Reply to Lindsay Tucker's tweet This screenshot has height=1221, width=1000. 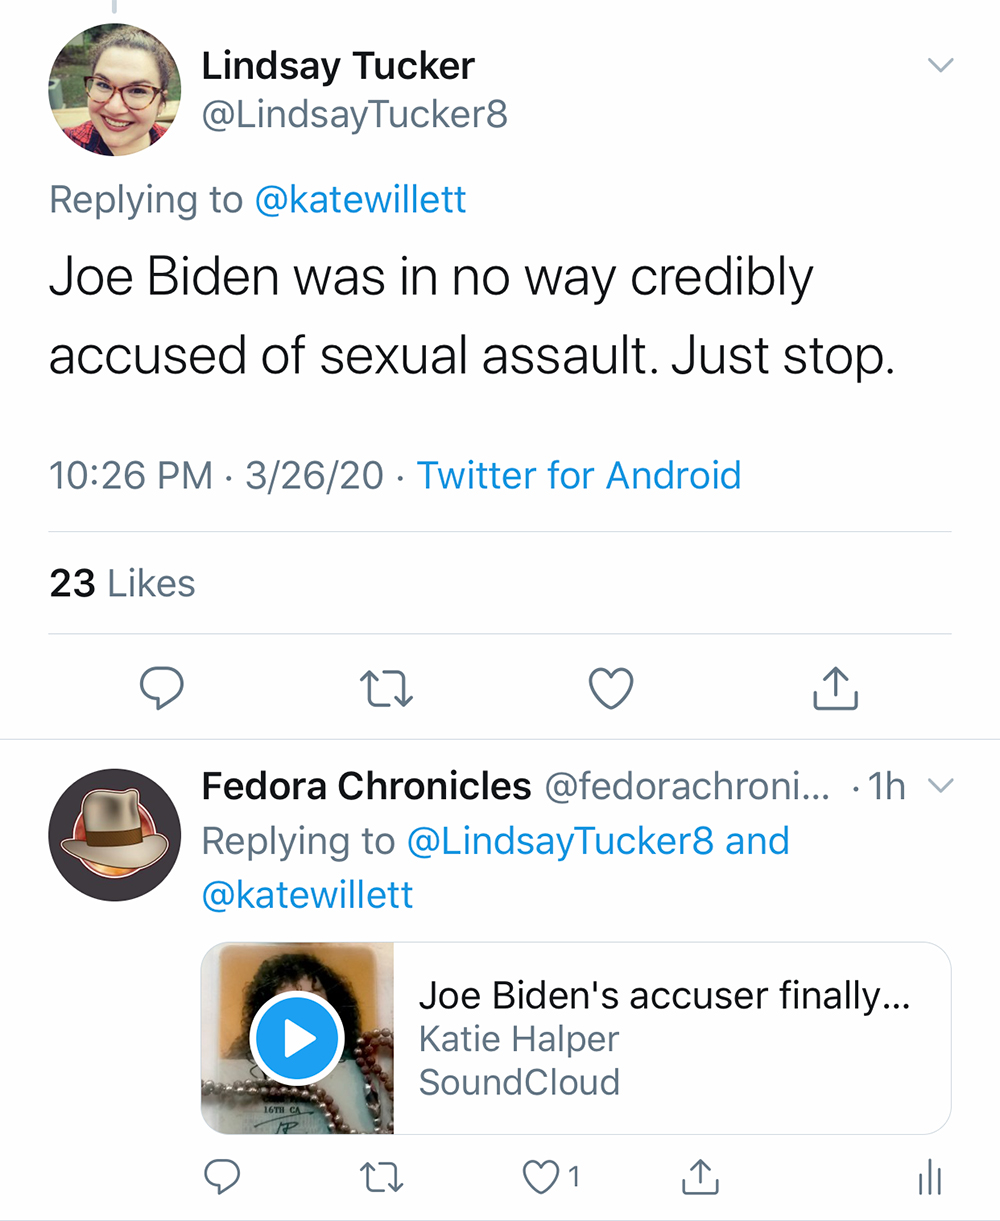[x=160, y=689]
